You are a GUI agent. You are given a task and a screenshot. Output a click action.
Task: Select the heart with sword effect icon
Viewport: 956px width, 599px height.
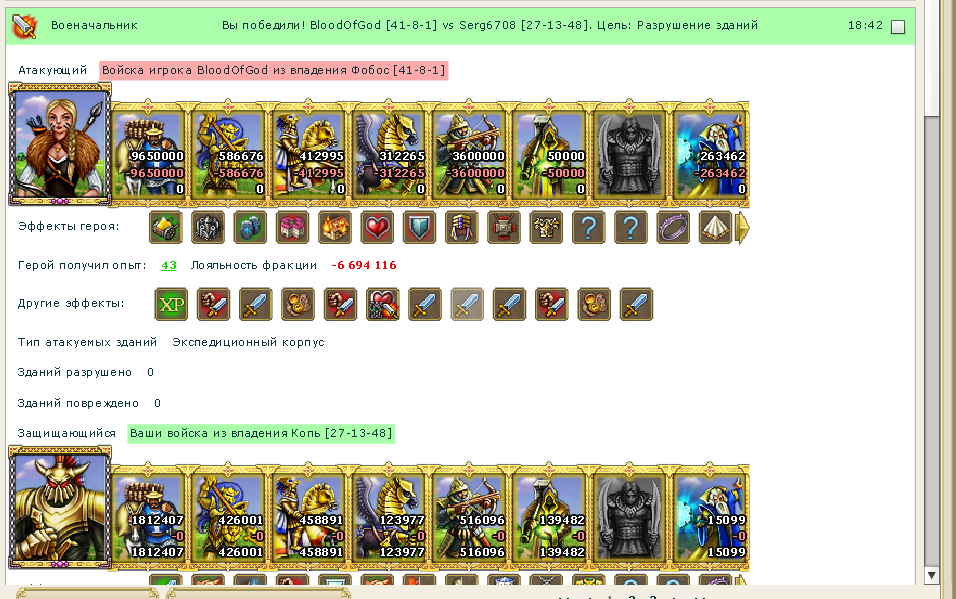tap(382, 304)
